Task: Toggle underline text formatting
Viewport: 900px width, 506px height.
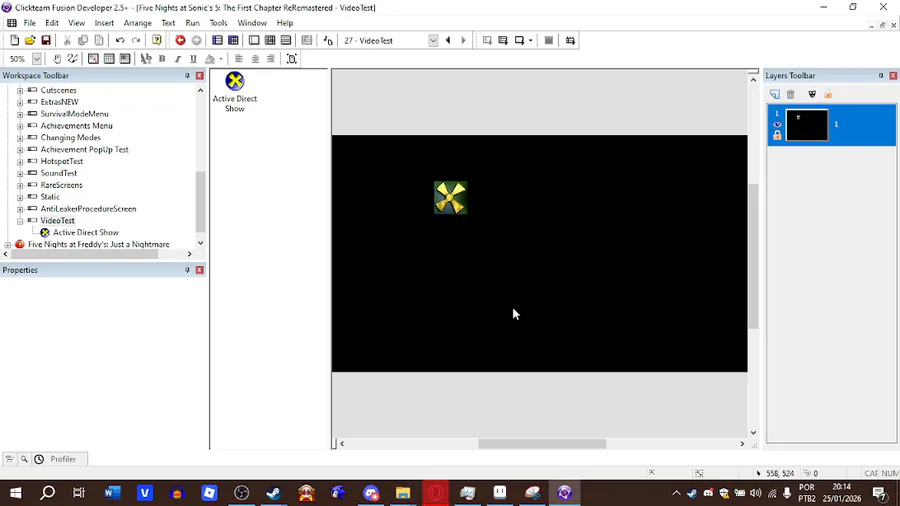Action: 193,59
